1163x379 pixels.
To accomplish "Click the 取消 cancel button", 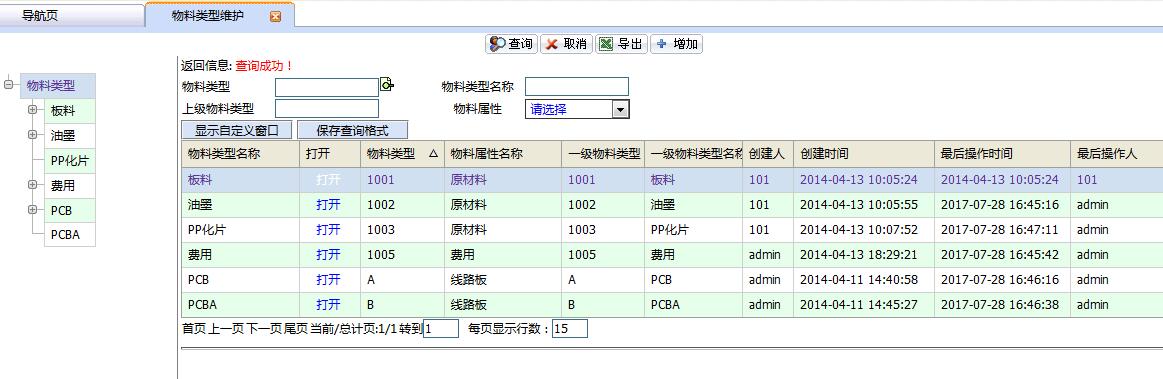I will tap(566, 44).
